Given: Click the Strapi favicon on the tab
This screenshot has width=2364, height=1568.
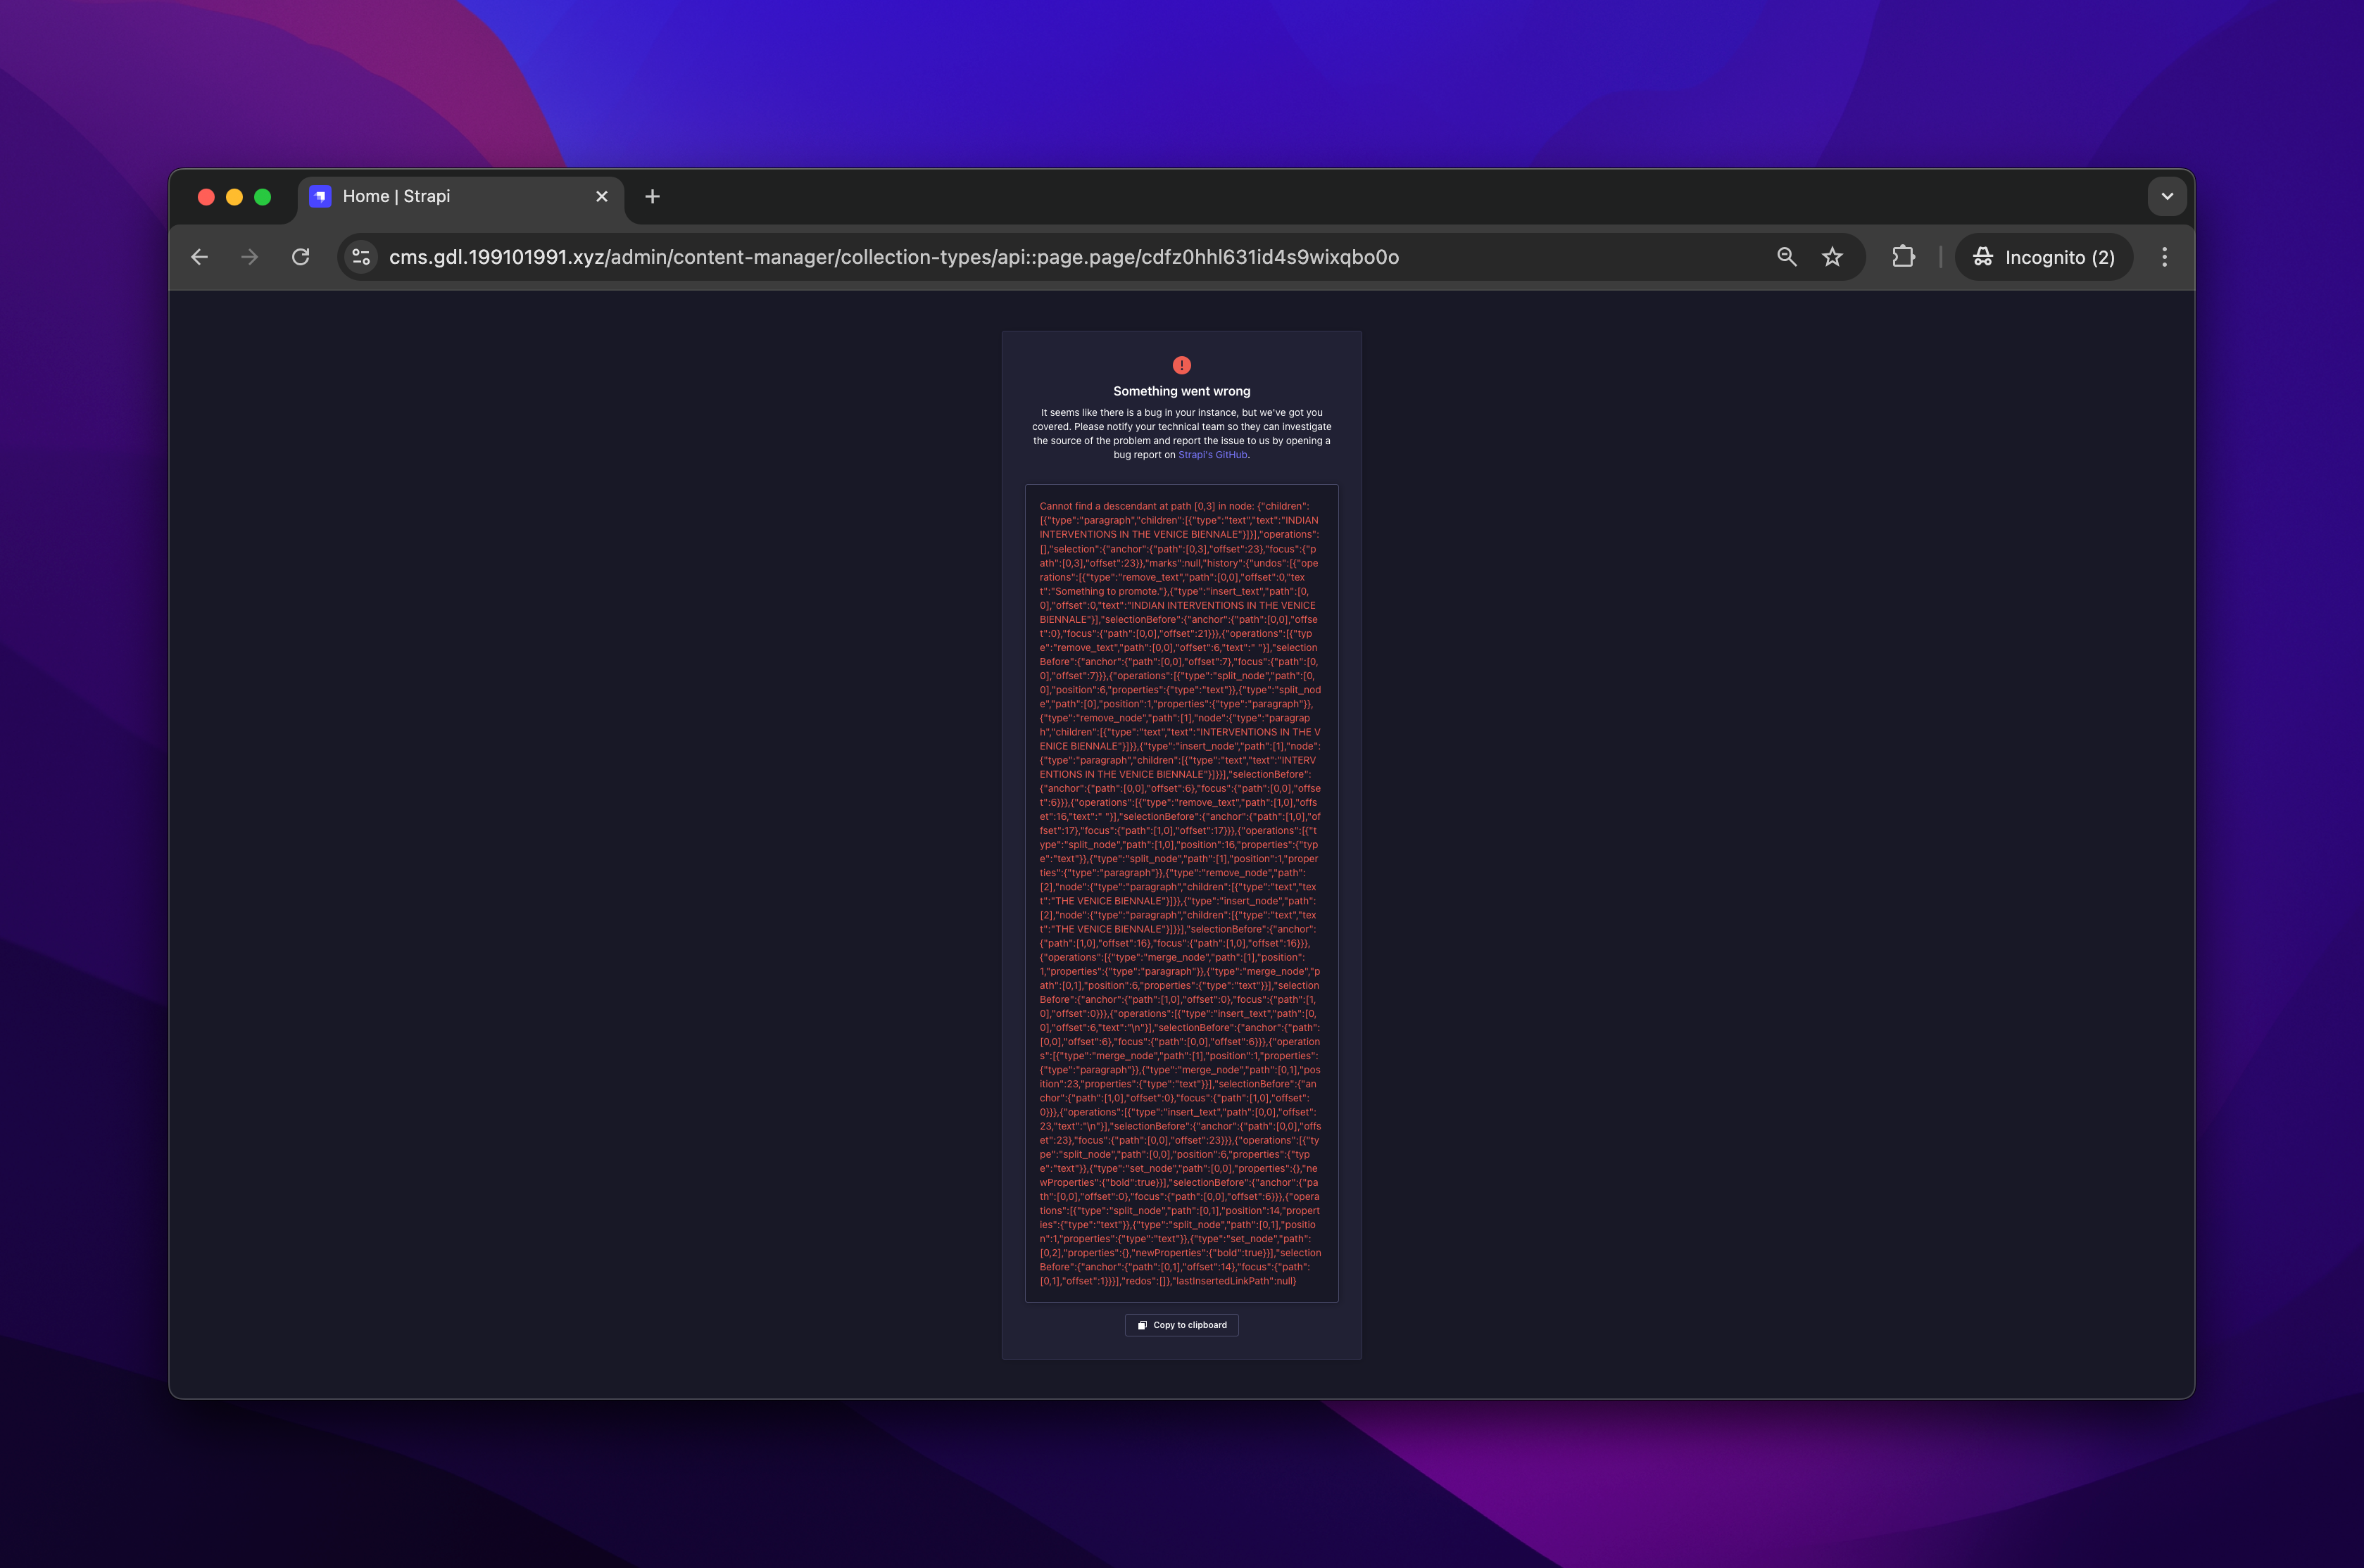Looking at the screenshot, I should click(320, 196).
